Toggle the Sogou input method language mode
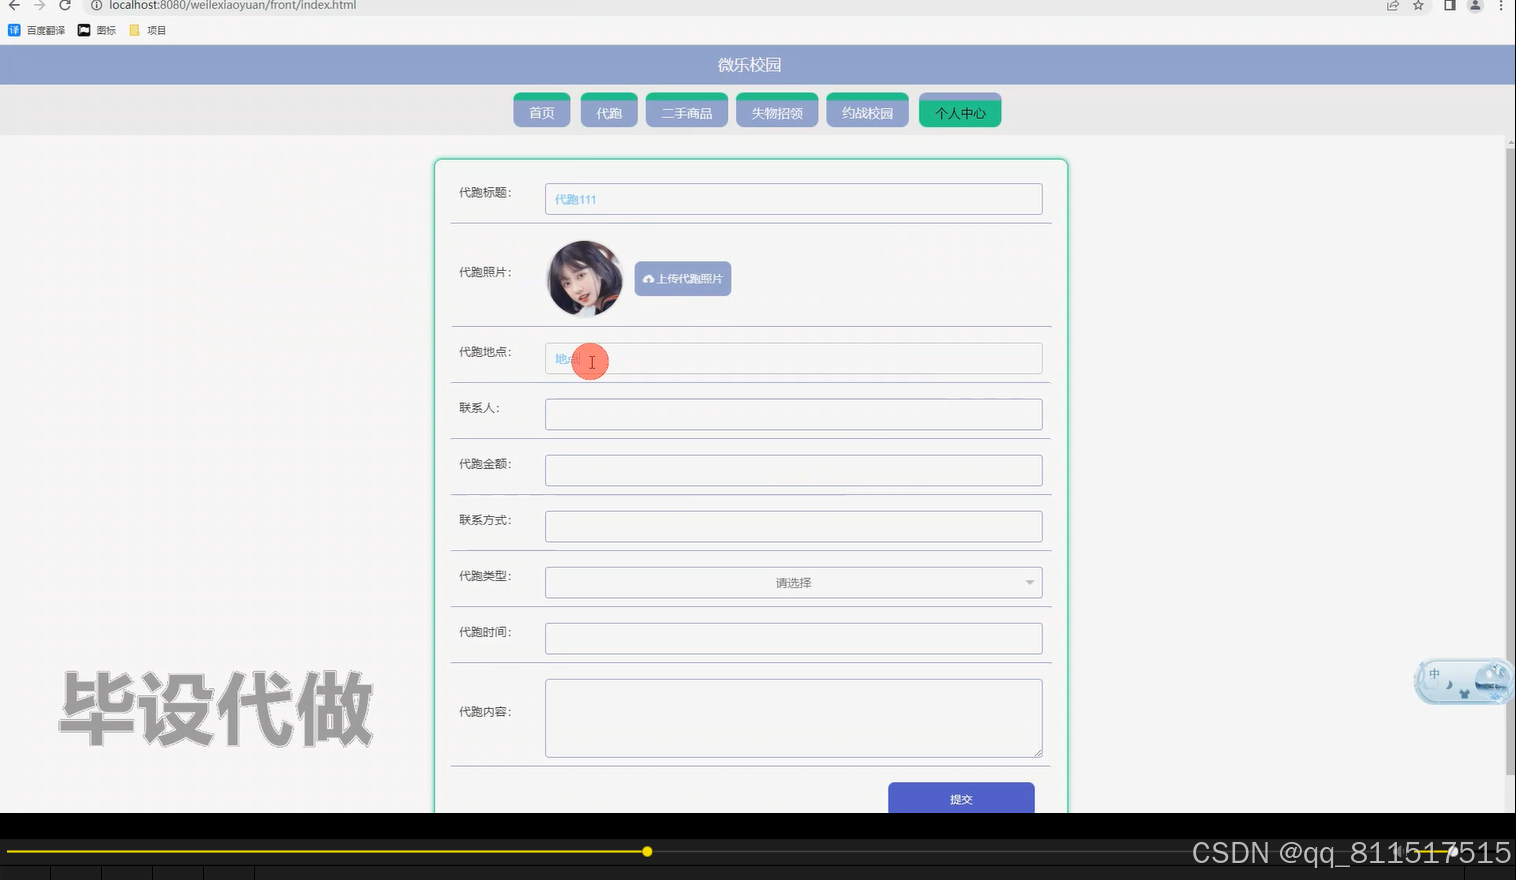The width and height of the screenshot is (1516, 880). pos(1434,674)
